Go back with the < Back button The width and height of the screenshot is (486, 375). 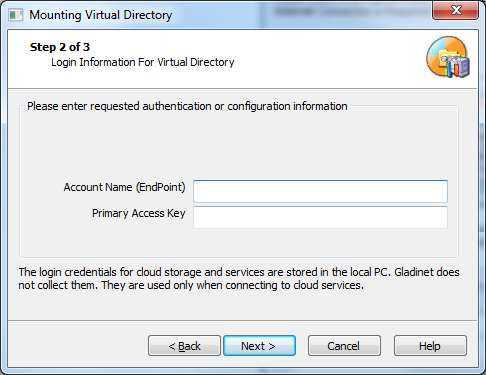[184, 346]
